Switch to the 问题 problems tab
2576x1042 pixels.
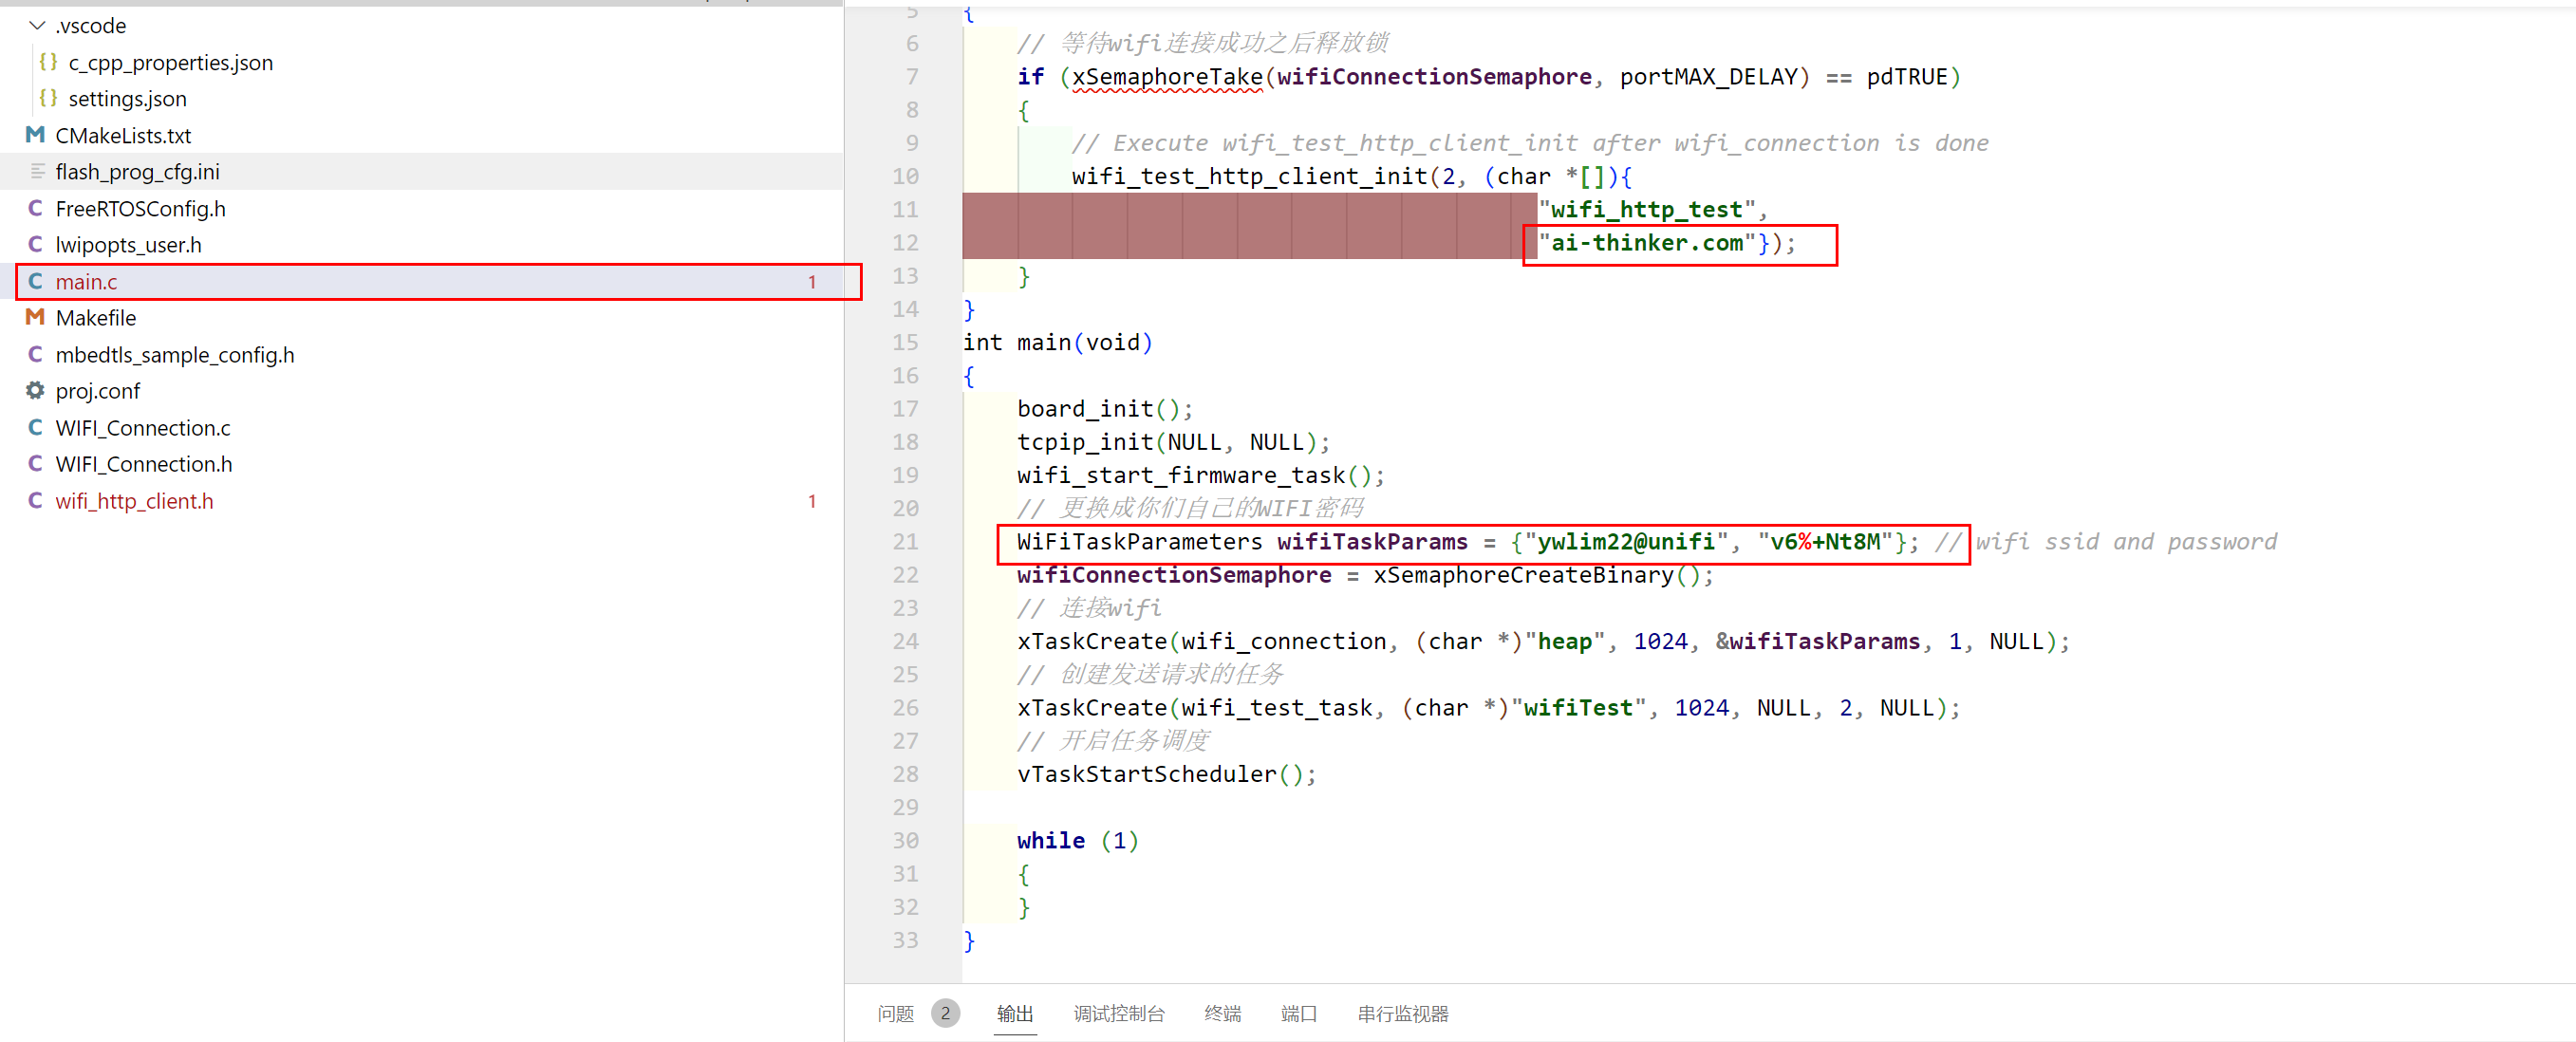pos(896,1013)
